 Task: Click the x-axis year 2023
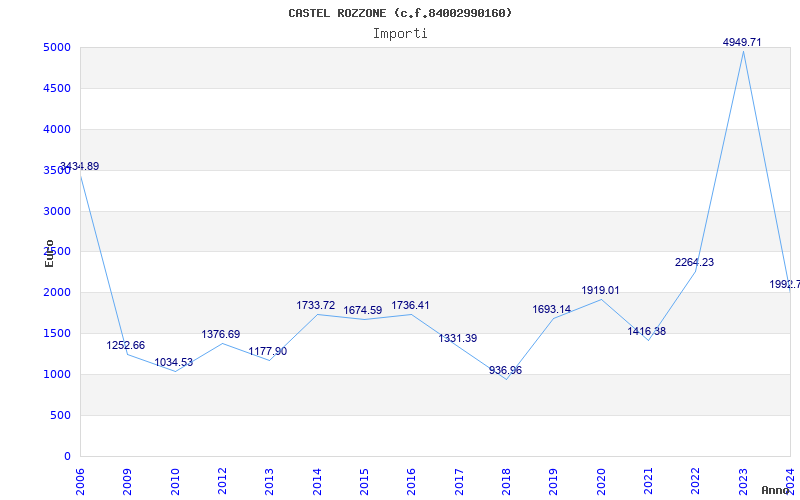743,482
